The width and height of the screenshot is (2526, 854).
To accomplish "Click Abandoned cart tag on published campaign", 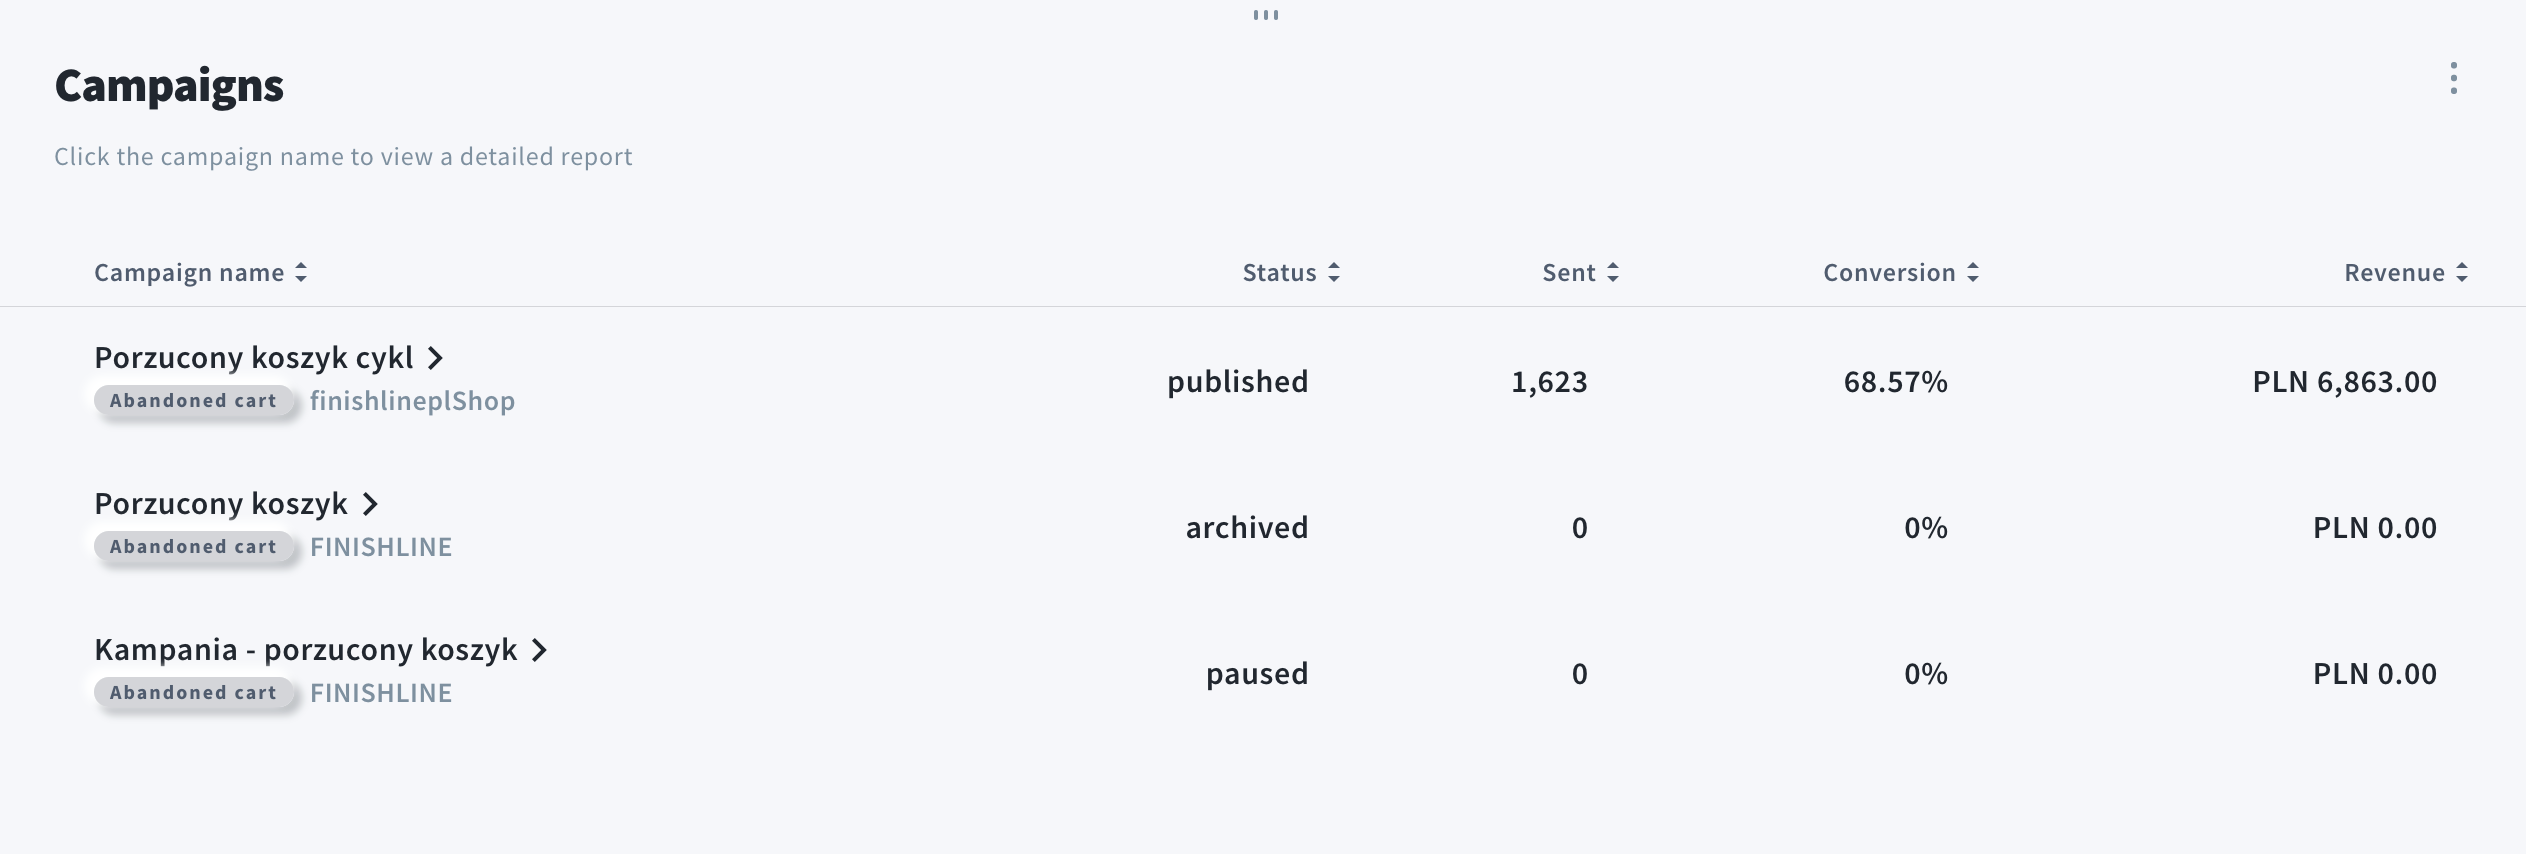I will click(x=193, y=401).
